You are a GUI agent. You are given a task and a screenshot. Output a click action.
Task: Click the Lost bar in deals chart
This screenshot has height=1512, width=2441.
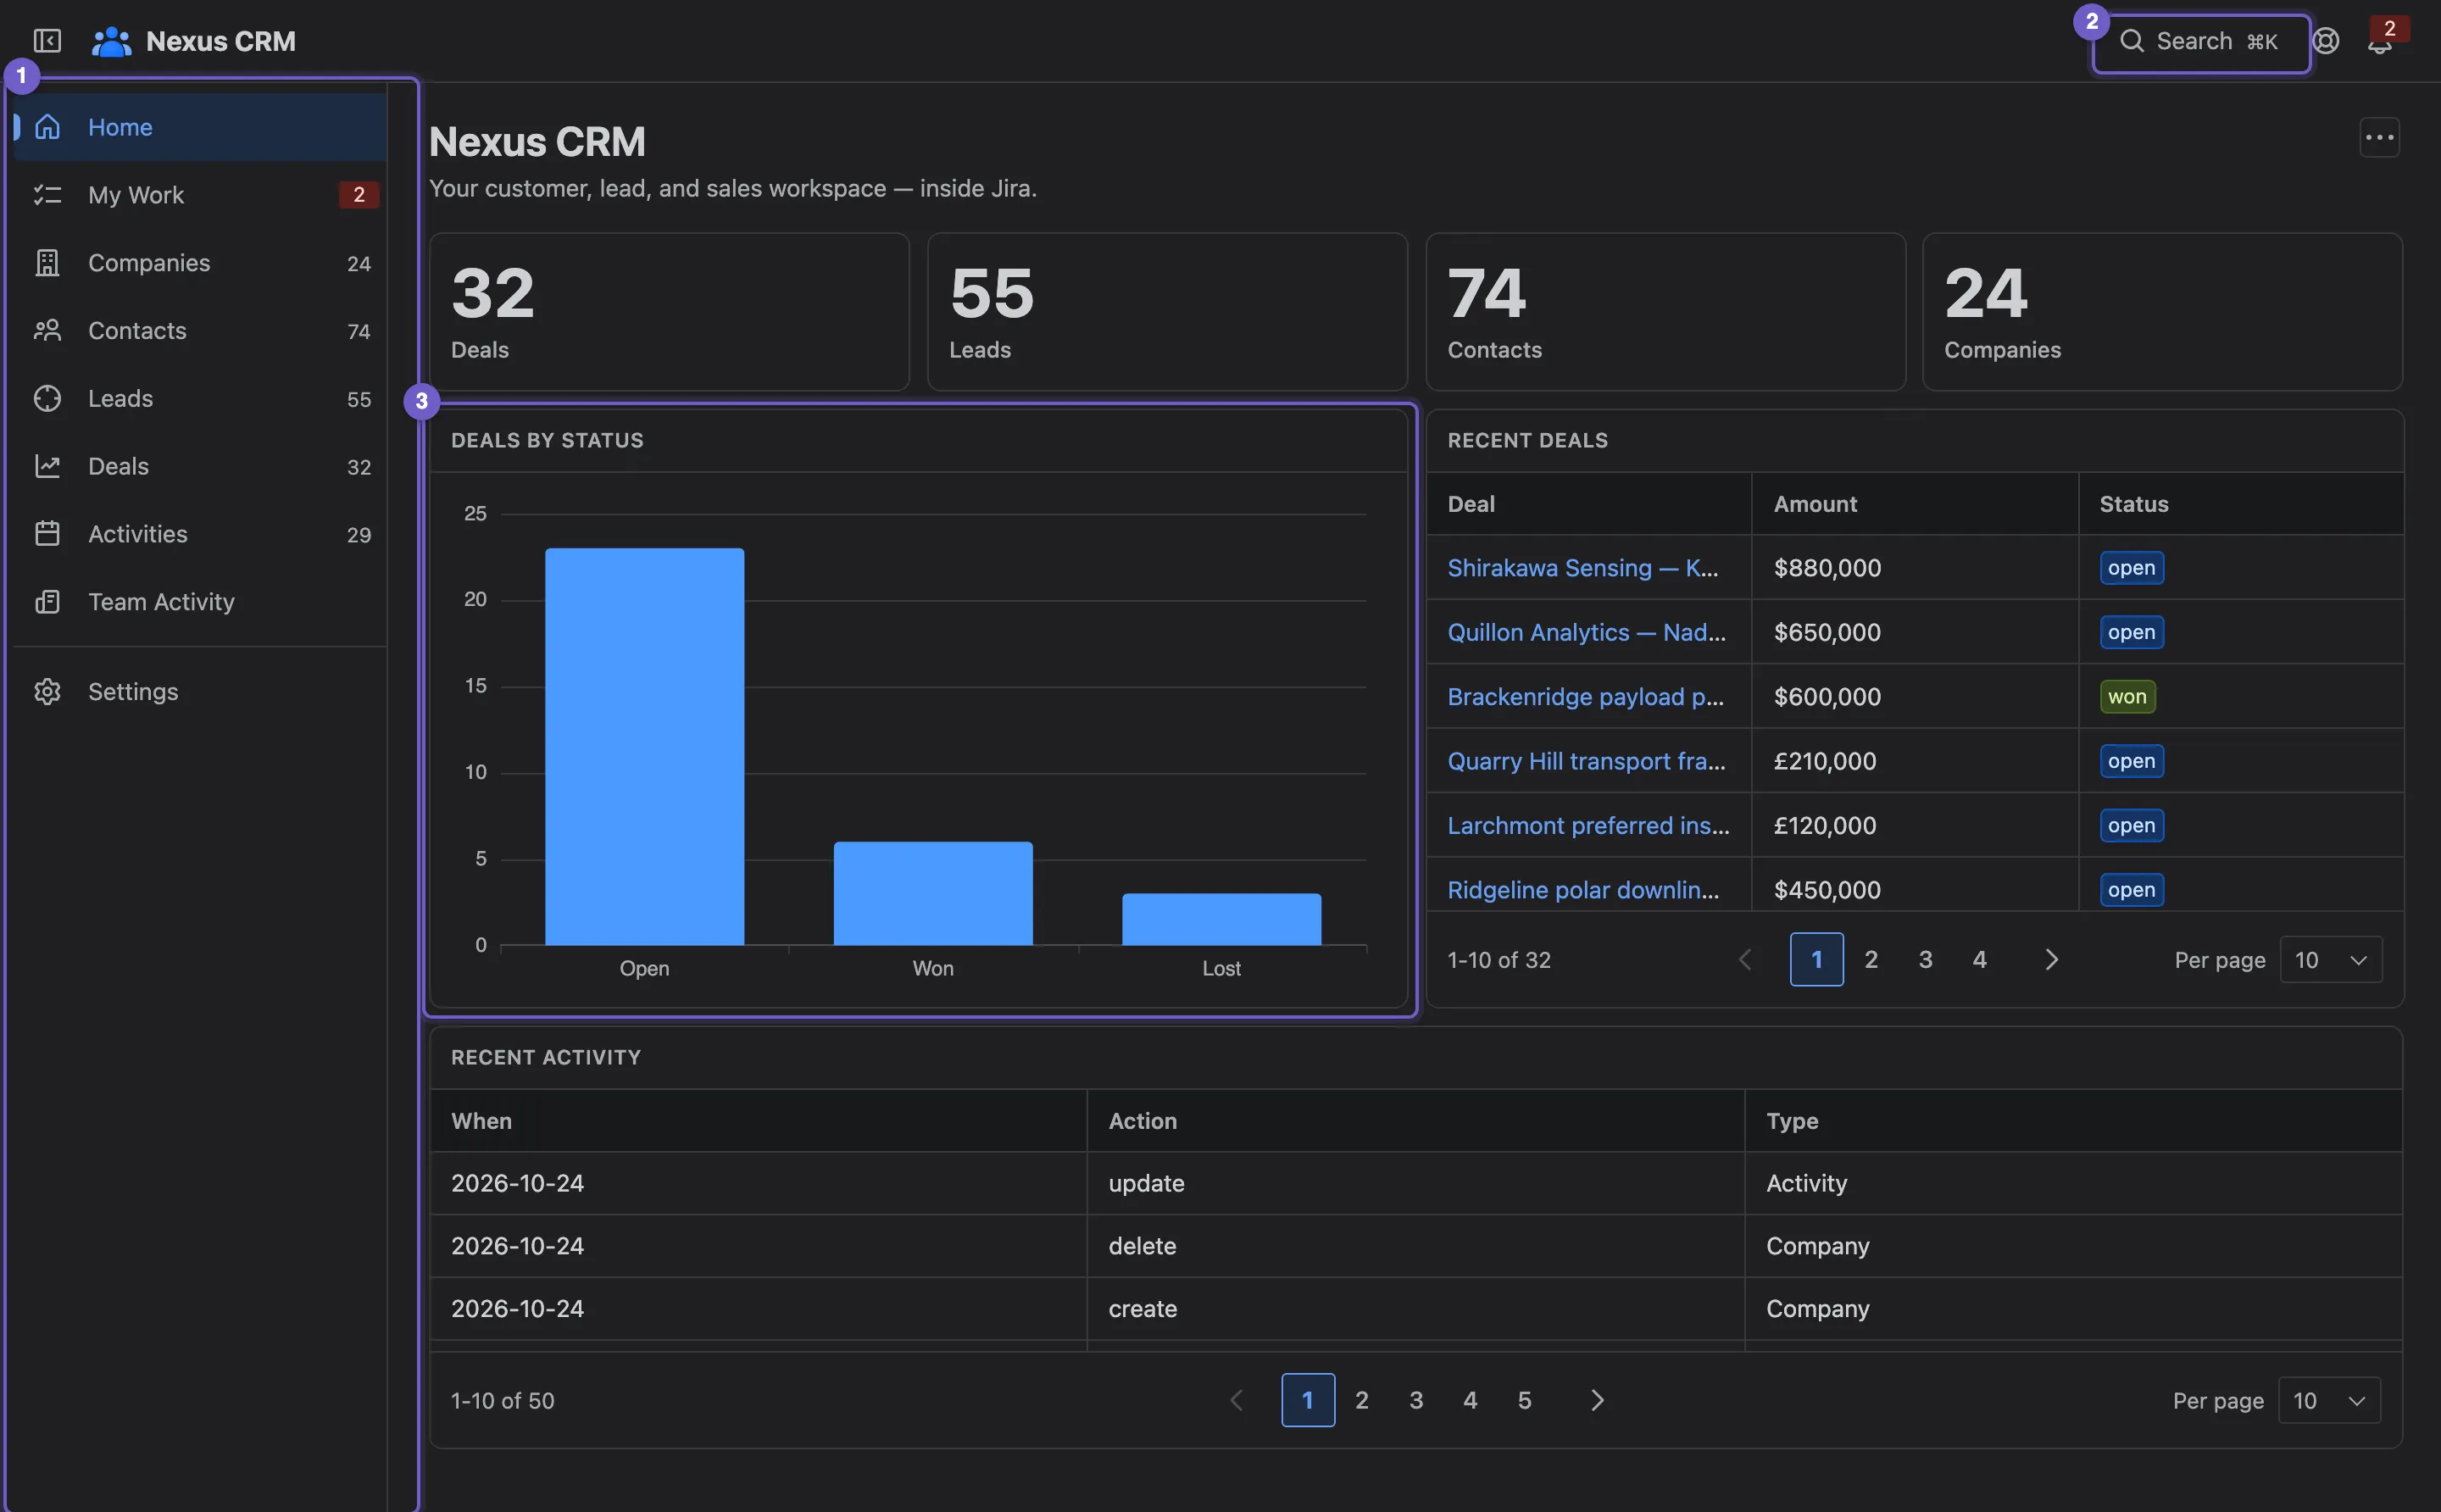tap(1221, 920)
